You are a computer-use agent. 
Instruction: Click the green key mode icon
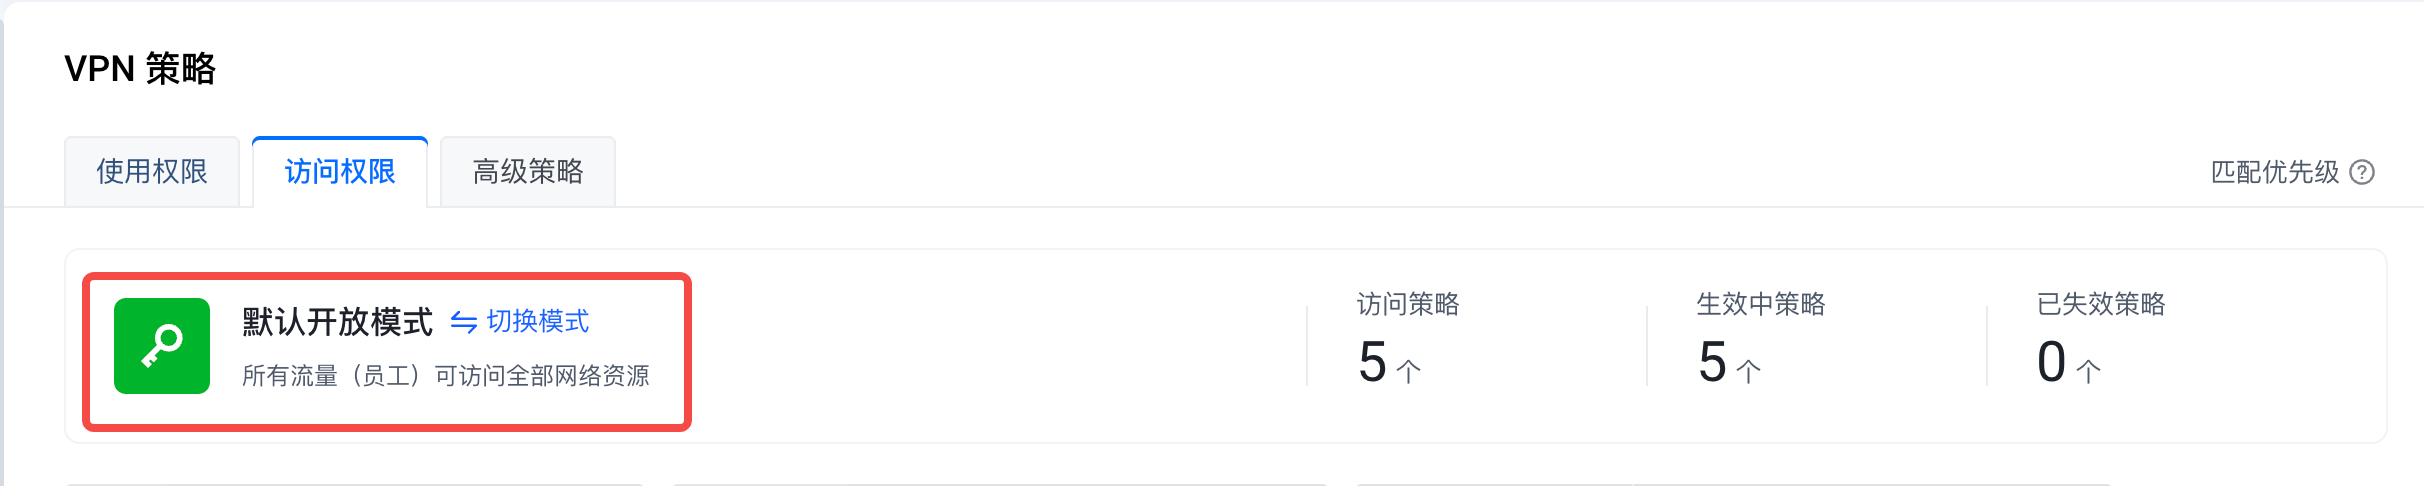click(x=162, y=346)
